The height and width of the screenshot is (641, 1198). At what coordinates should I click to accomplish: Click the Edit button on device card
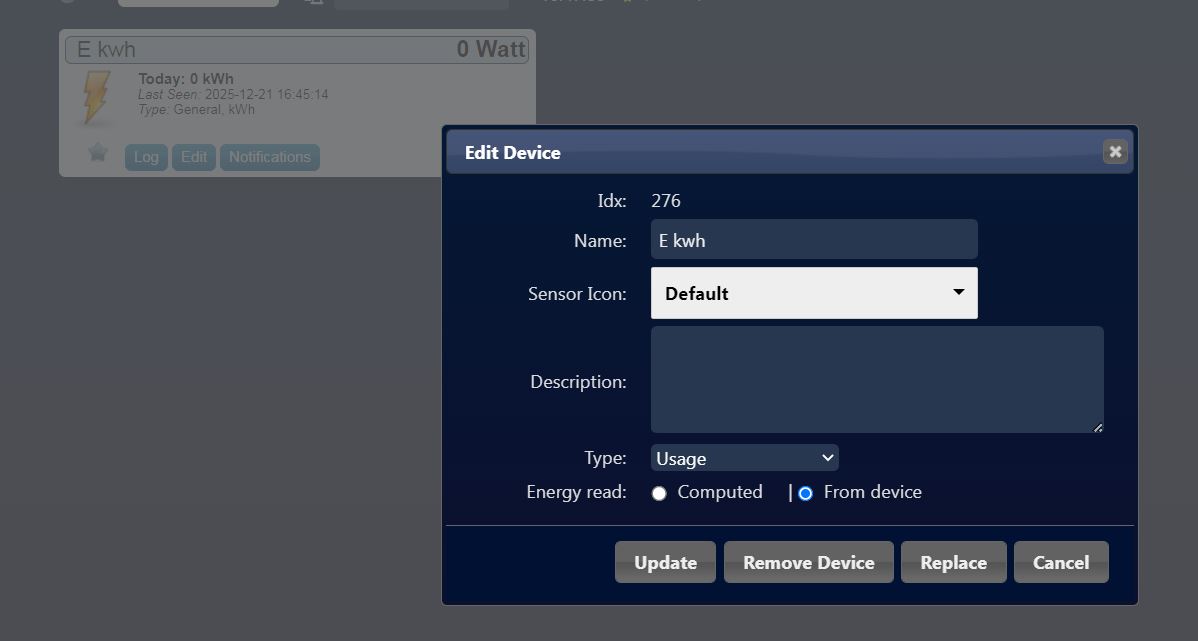pos(194,157)
